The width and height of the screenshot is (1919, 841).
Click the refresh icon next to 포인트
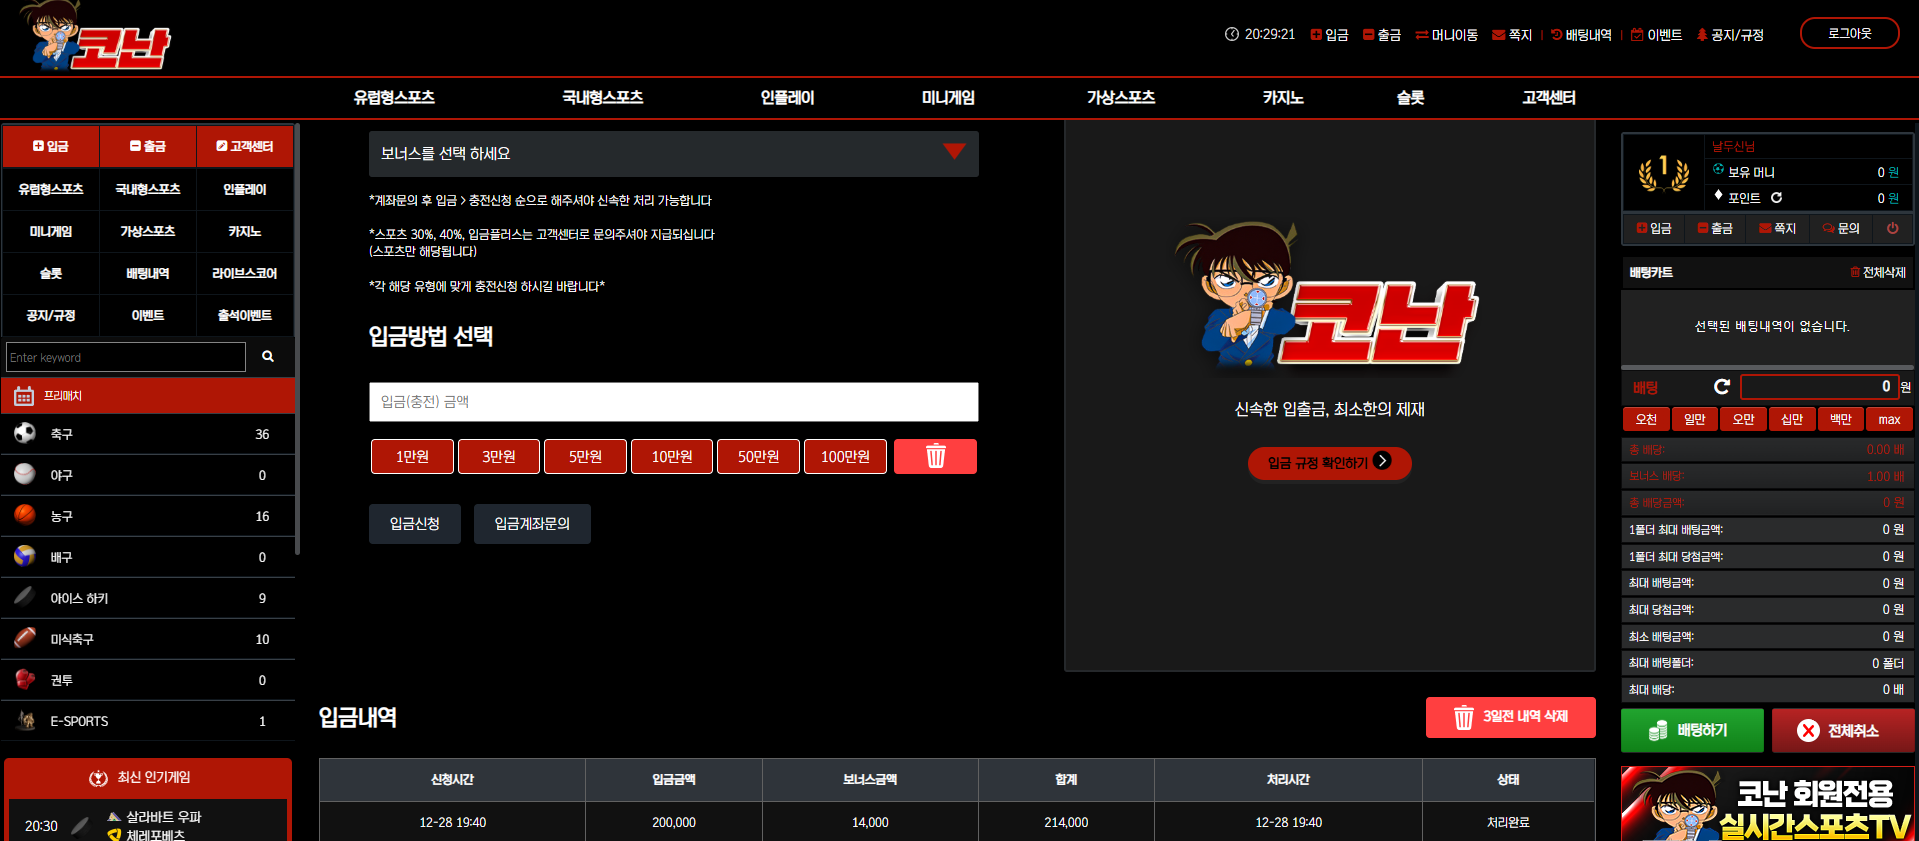[x=1776, y=198]
